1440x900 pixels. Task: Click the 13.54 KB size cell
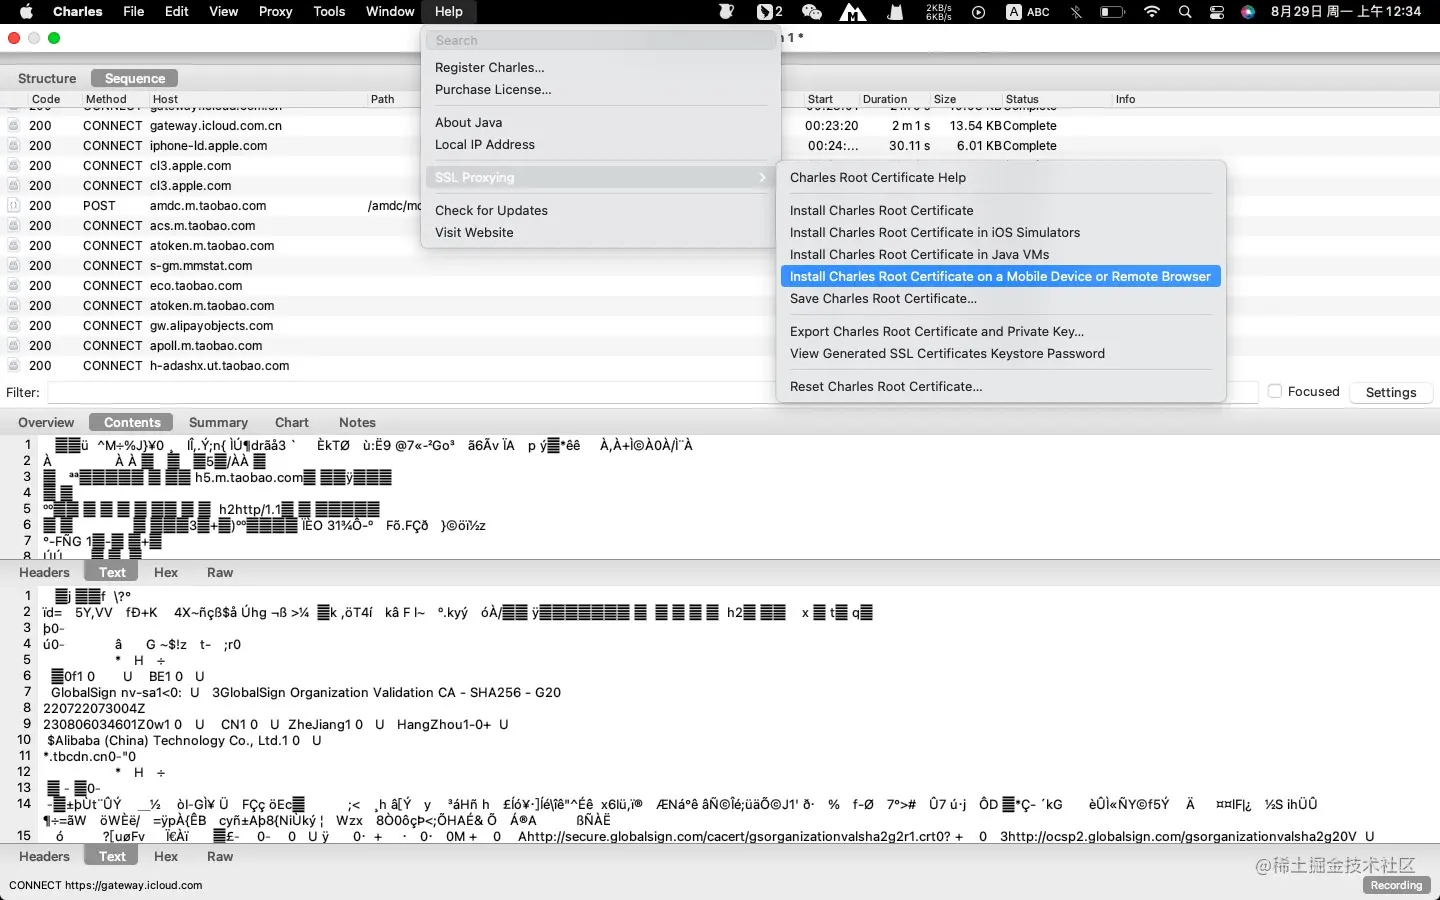click(x=976, y=126)
